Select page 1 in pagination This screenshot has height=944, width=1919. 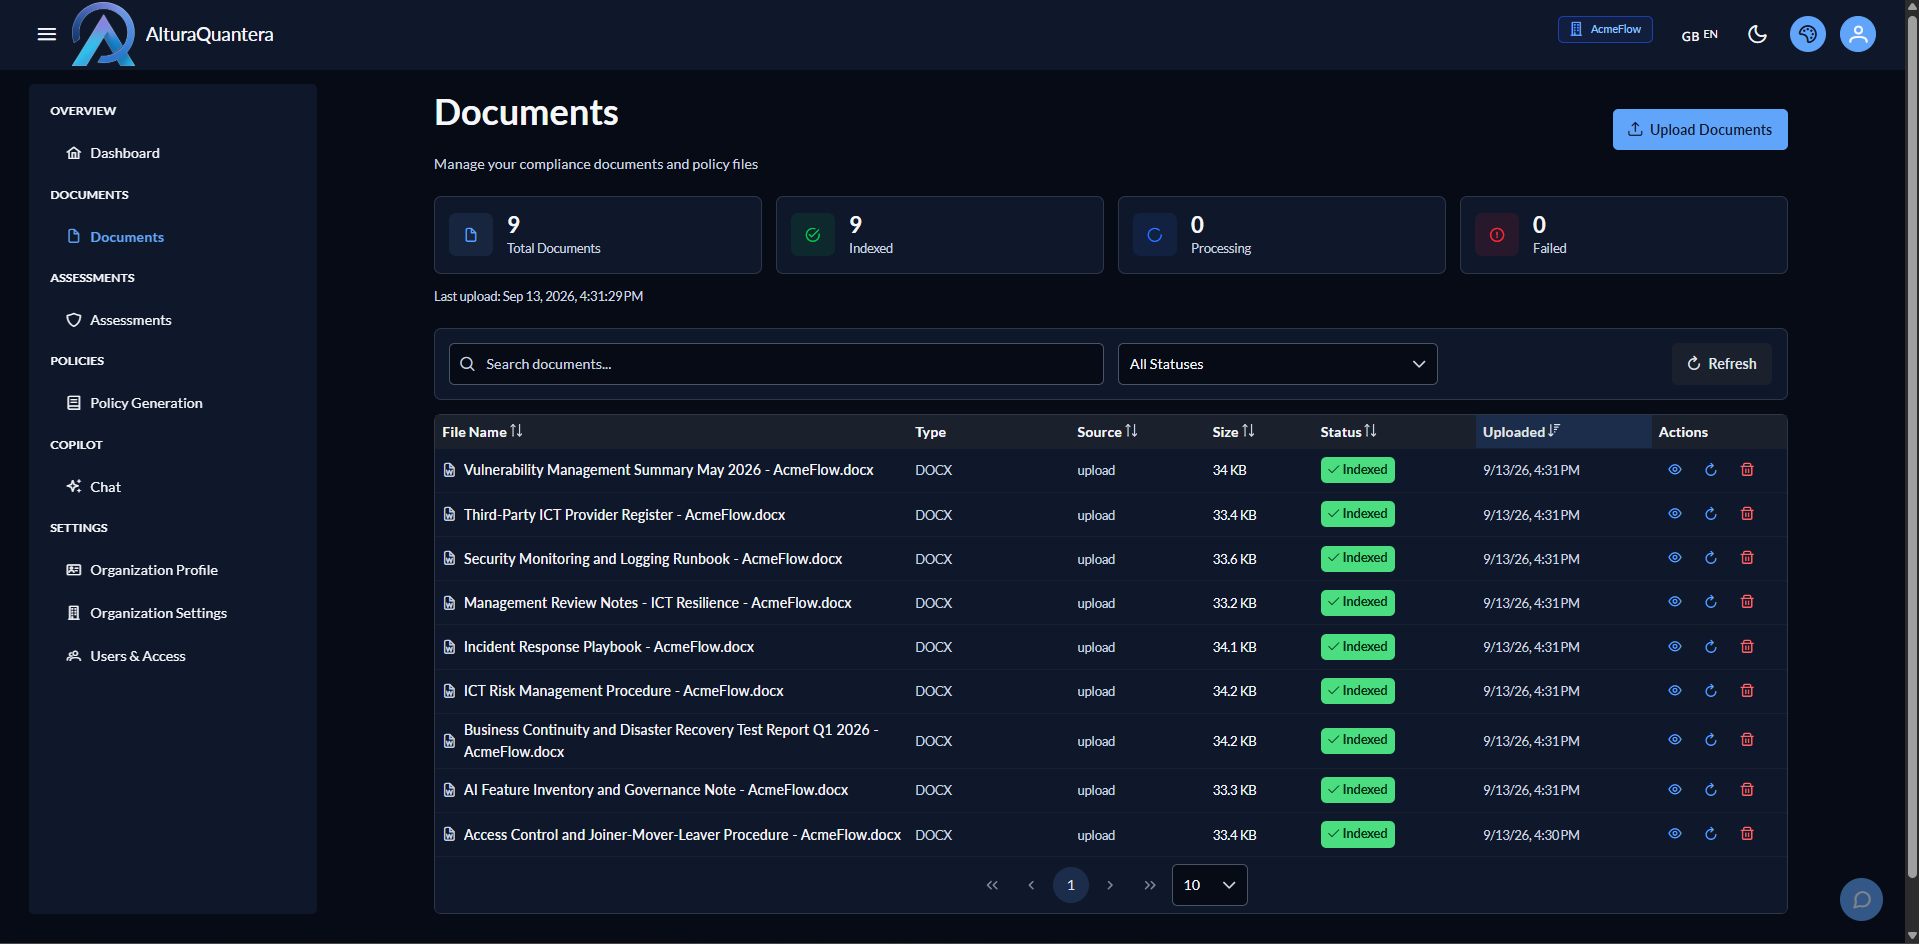pos(1070,885)
